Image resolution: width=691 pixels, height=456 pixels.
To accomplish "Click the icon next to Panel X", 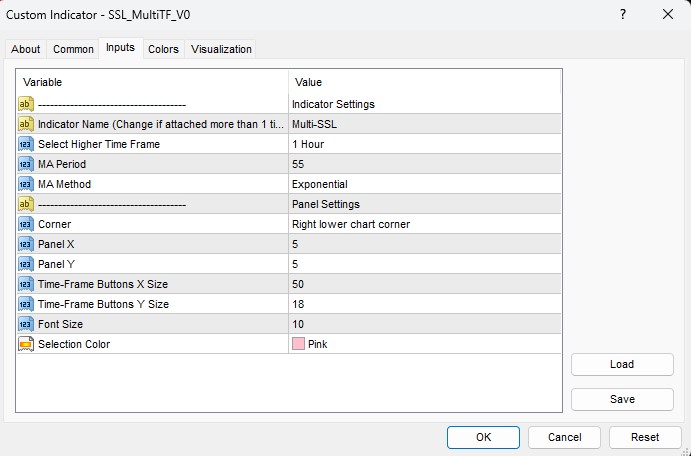I will [x=26, y=244].
